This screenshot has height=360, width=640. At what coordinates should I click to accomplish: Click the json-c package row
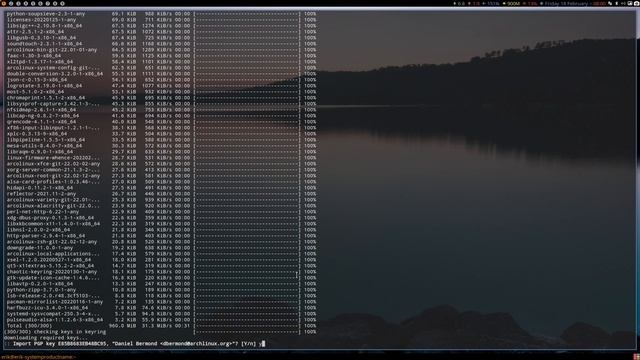click(x=161, y=80)
